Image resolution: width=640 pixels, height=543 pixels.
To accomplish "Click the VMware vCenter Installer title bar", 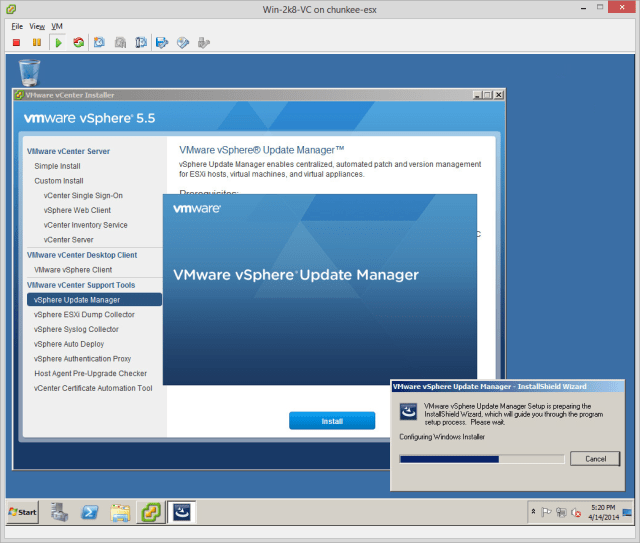I will click(259, 95).
